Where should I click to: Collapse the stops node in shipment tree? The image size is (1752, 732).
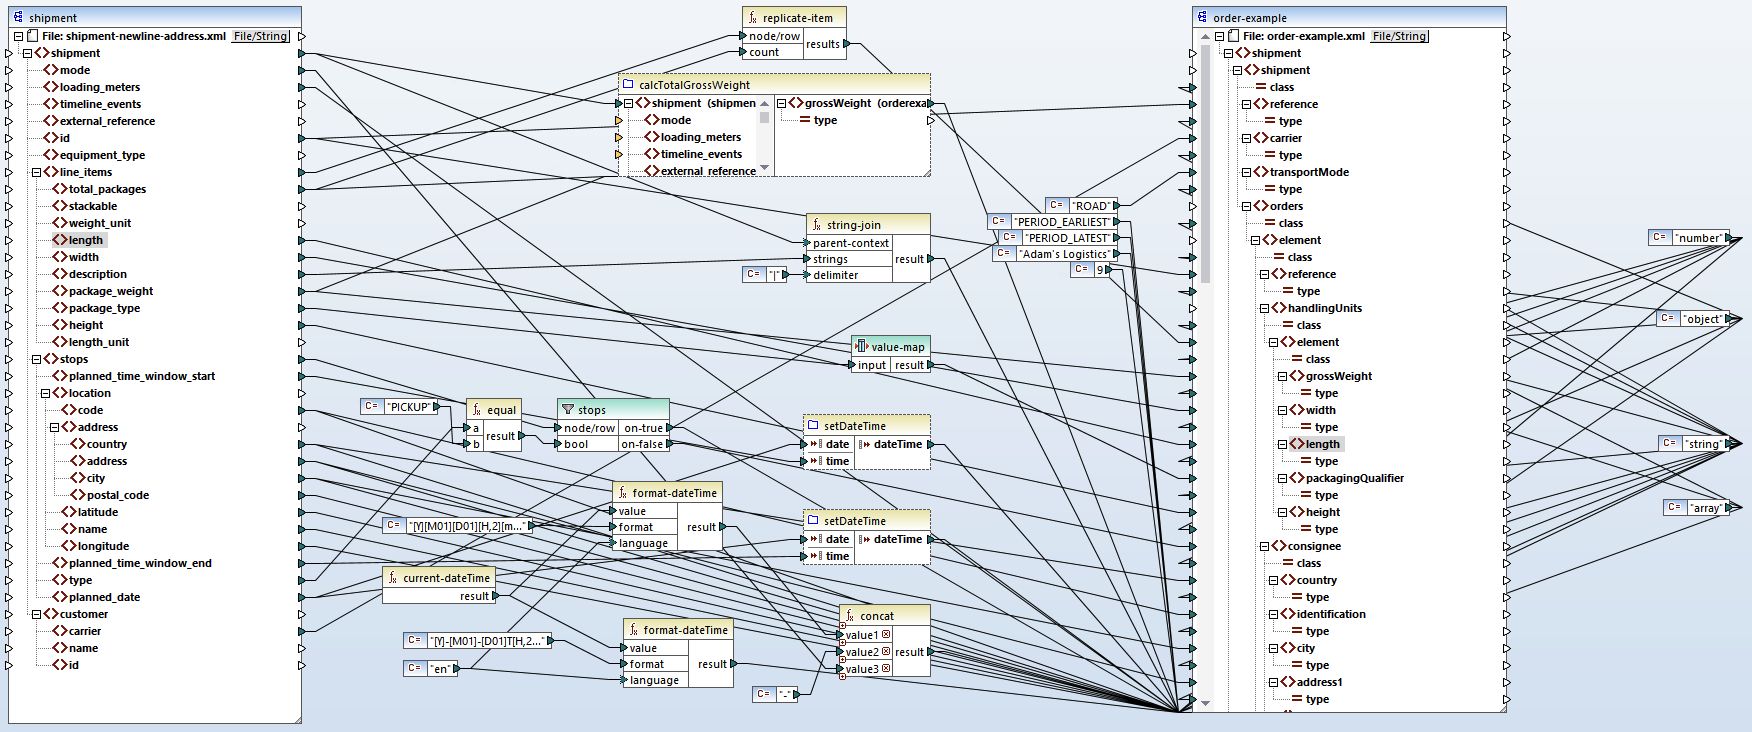click(x=36, y=359)
